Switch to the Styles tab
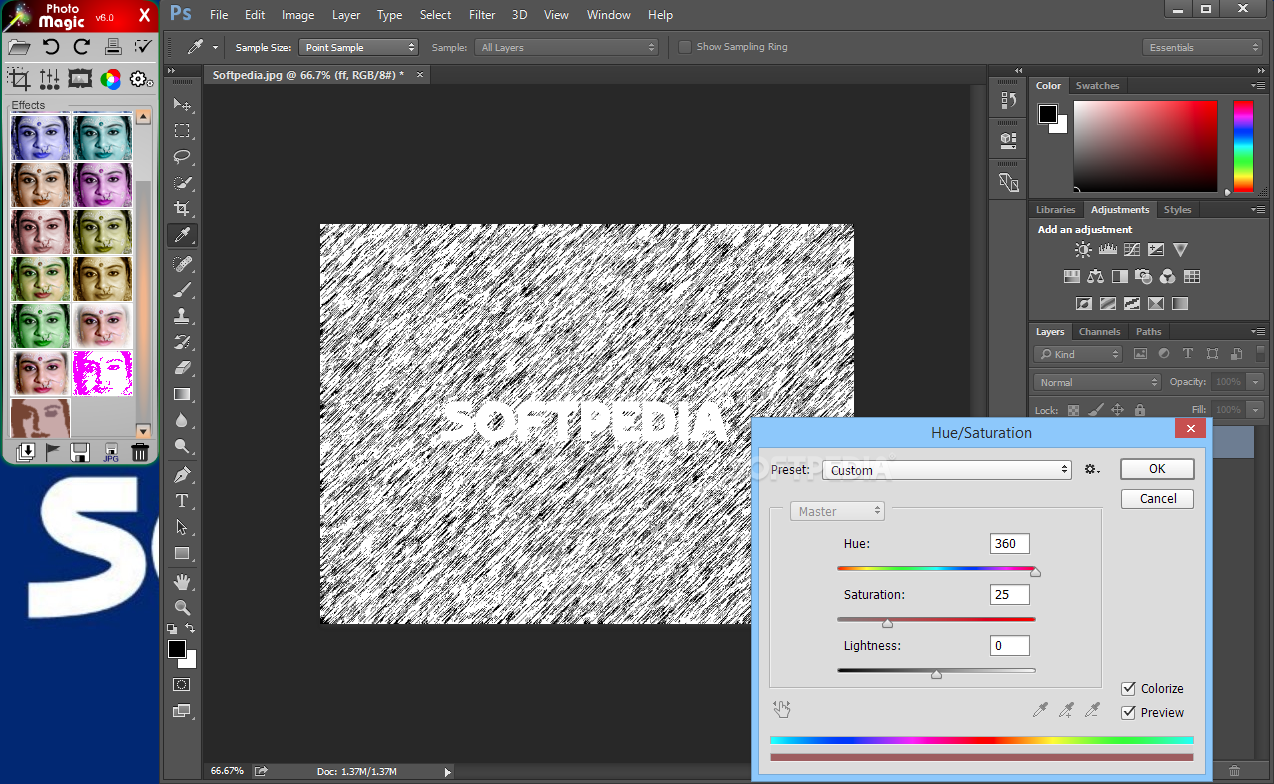The width and height of the screenshot is (1274, 784). pos(1177,210)
